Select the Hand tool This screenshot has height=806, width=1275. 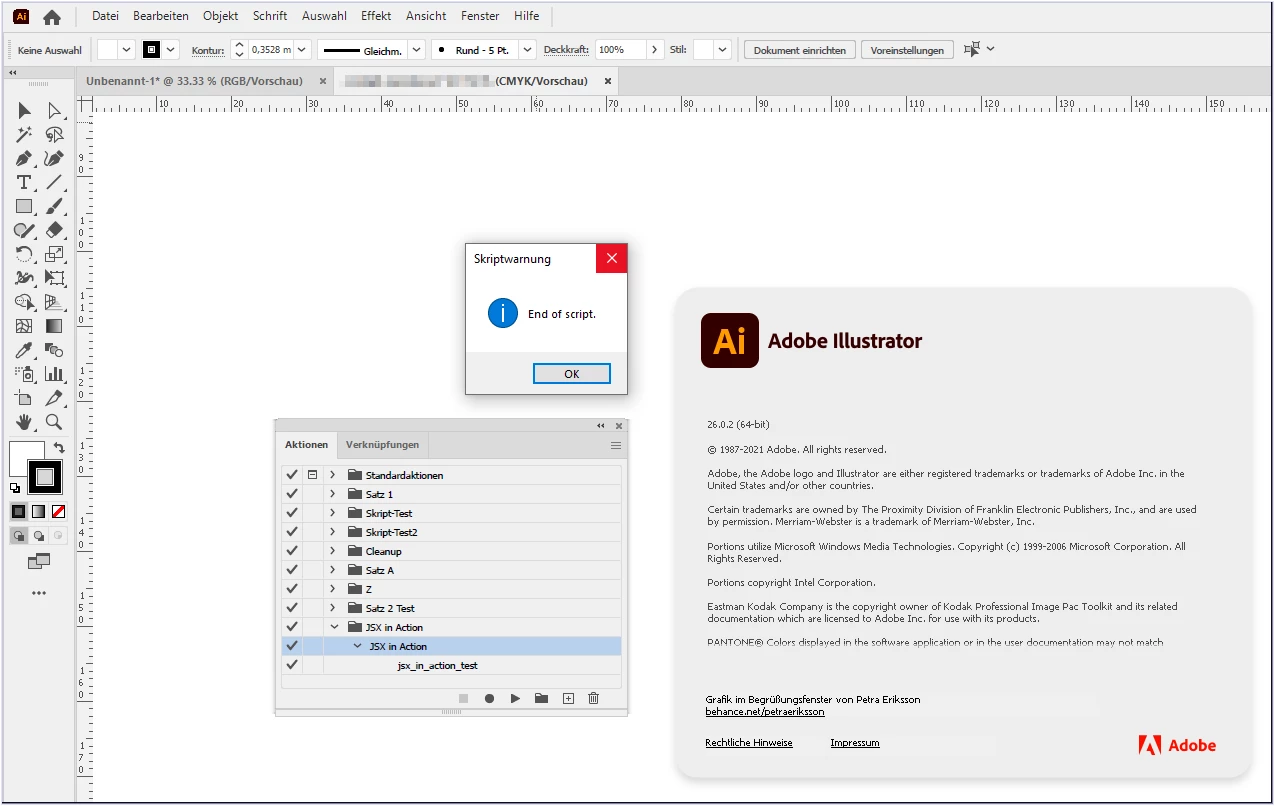(x=24, y=422)
